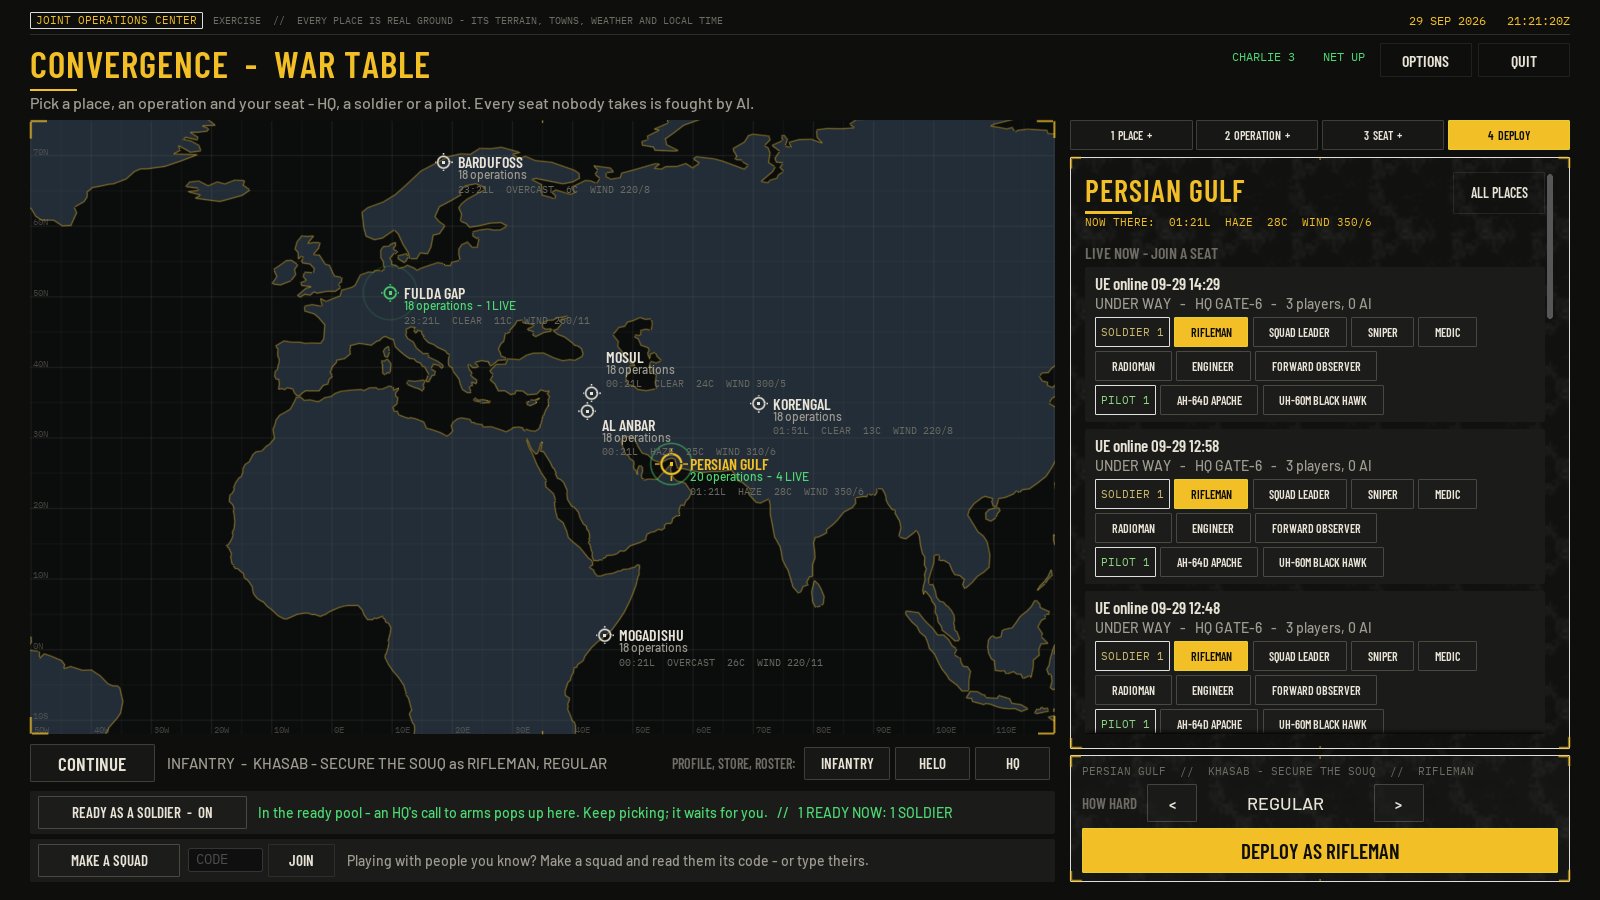
Task: Quit the war table
Action: 1524,61
